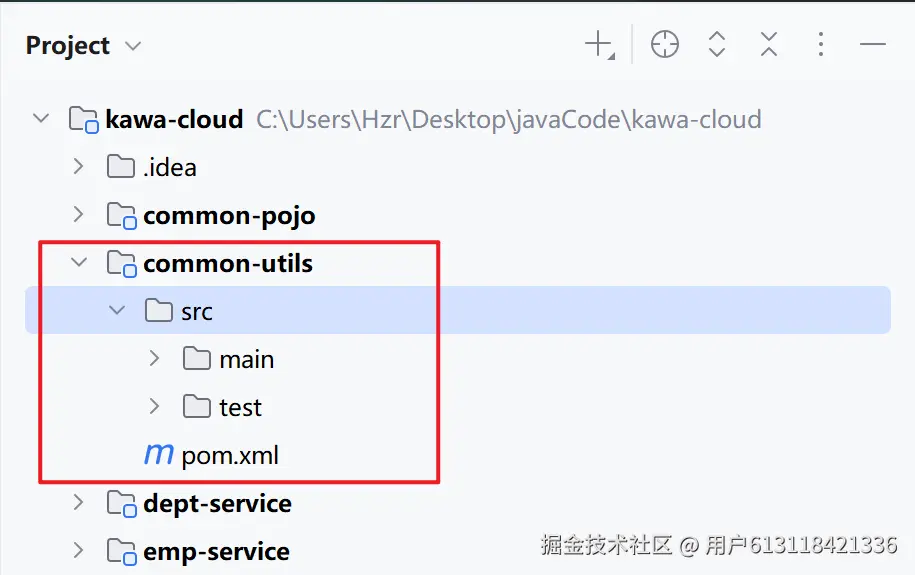Viewport: 915px width, 575px height.
Task: Click the New File or Directory plus icon
Action: pos(598,44)
